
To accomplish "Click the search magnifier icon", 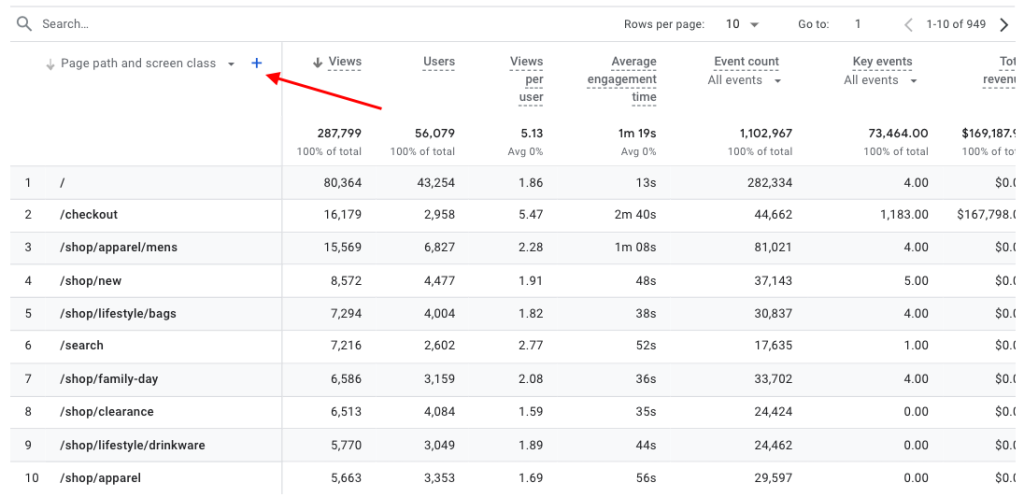I will (x=24, y=23).
